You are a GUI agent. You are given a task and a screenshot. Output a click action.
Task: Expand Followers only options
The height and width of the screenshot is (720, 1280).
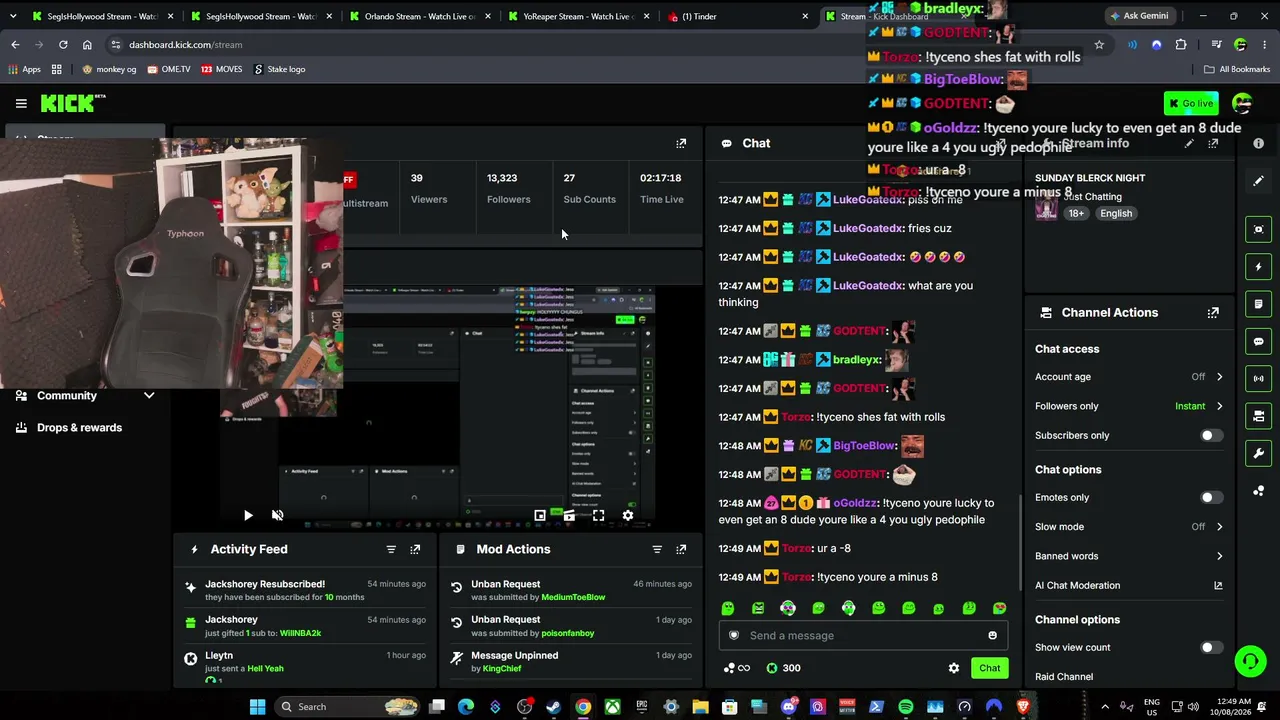tap(1219, 406)
